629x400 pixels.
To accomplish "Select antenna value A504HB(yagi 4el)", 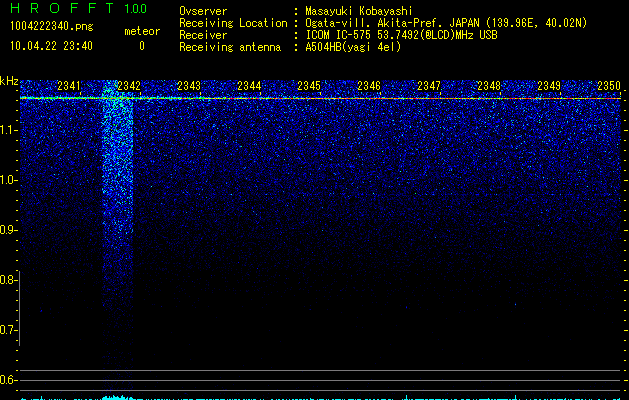I will pyautogui.click(x=353, y=47).
